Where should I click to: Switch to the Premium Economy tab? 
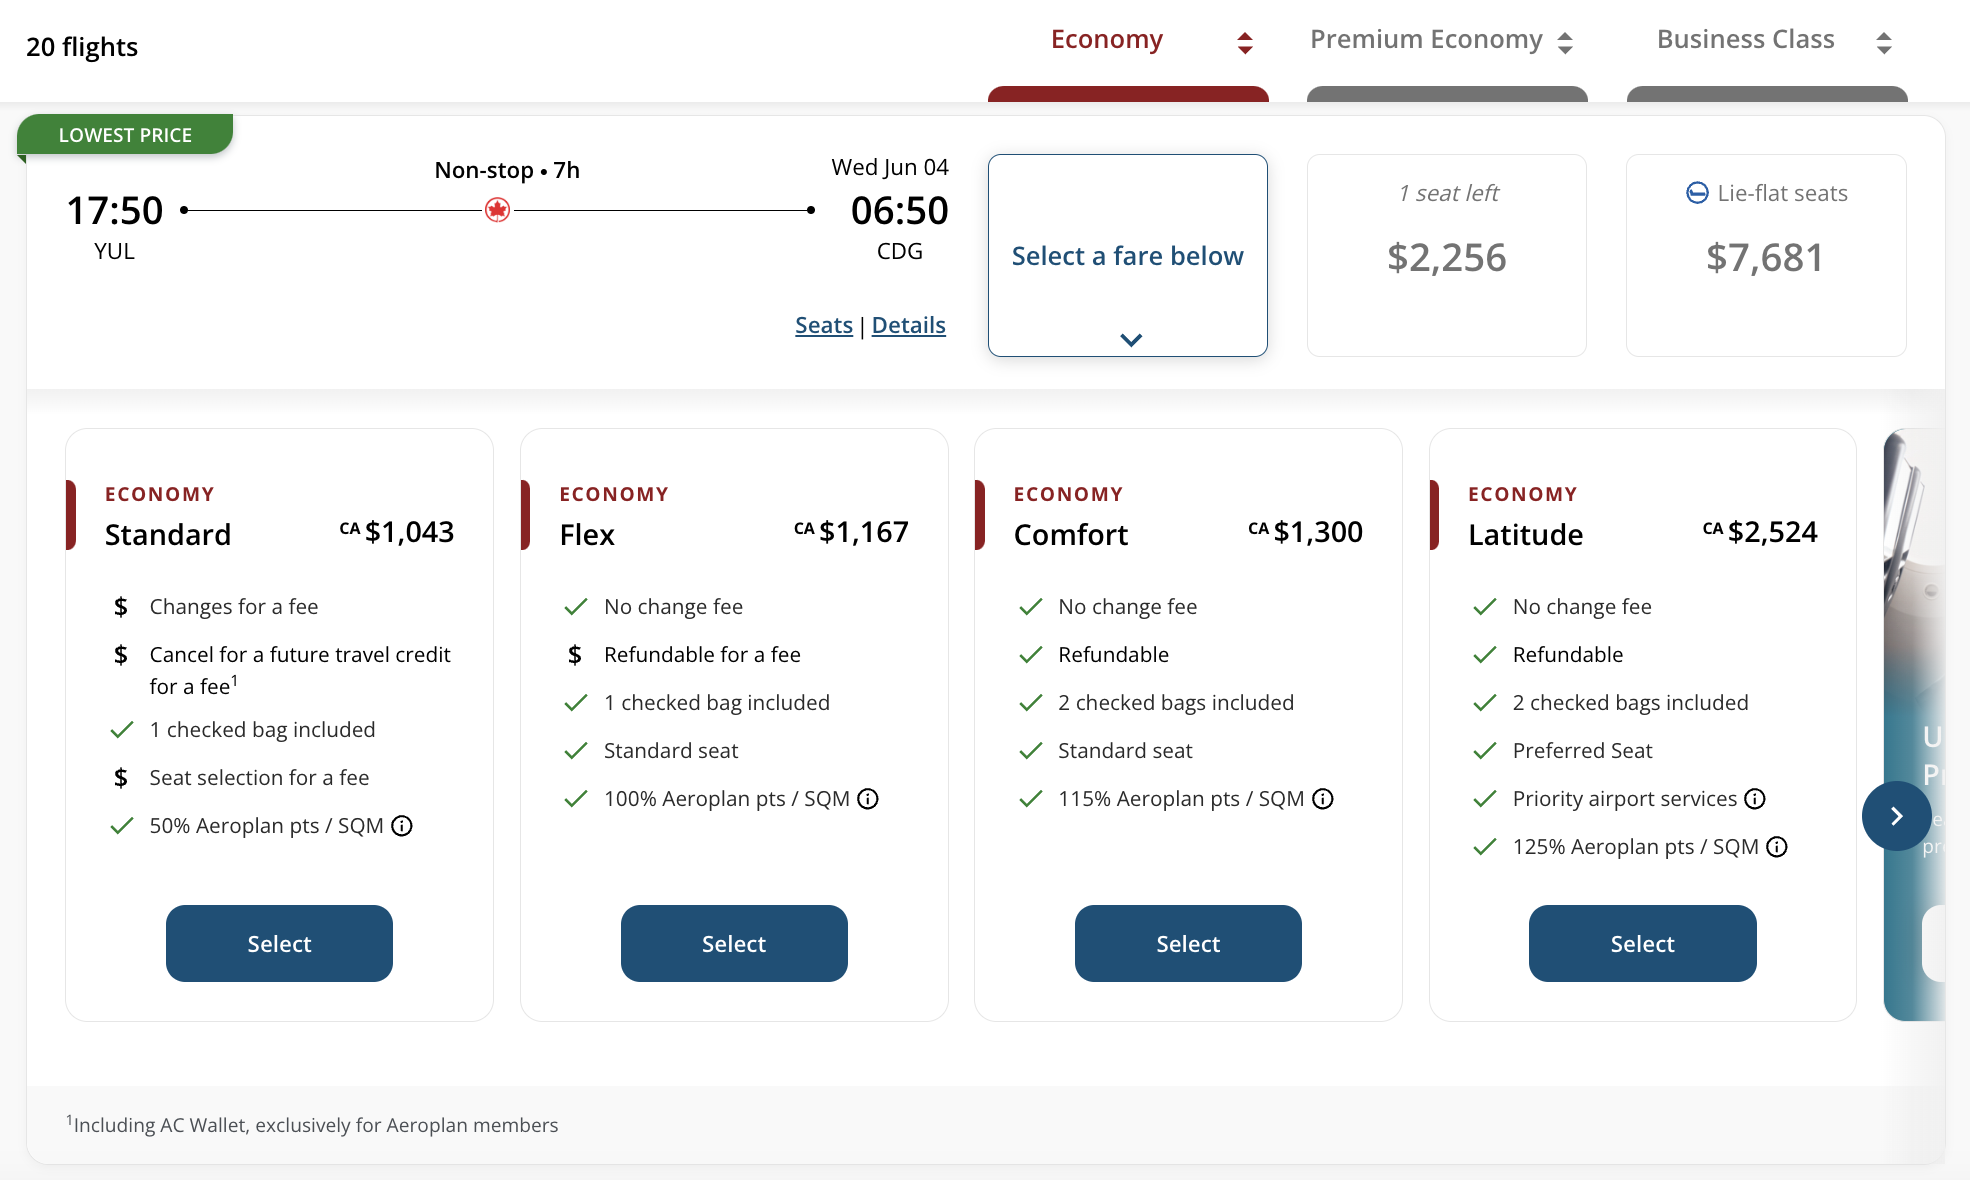pos(1426,39)
